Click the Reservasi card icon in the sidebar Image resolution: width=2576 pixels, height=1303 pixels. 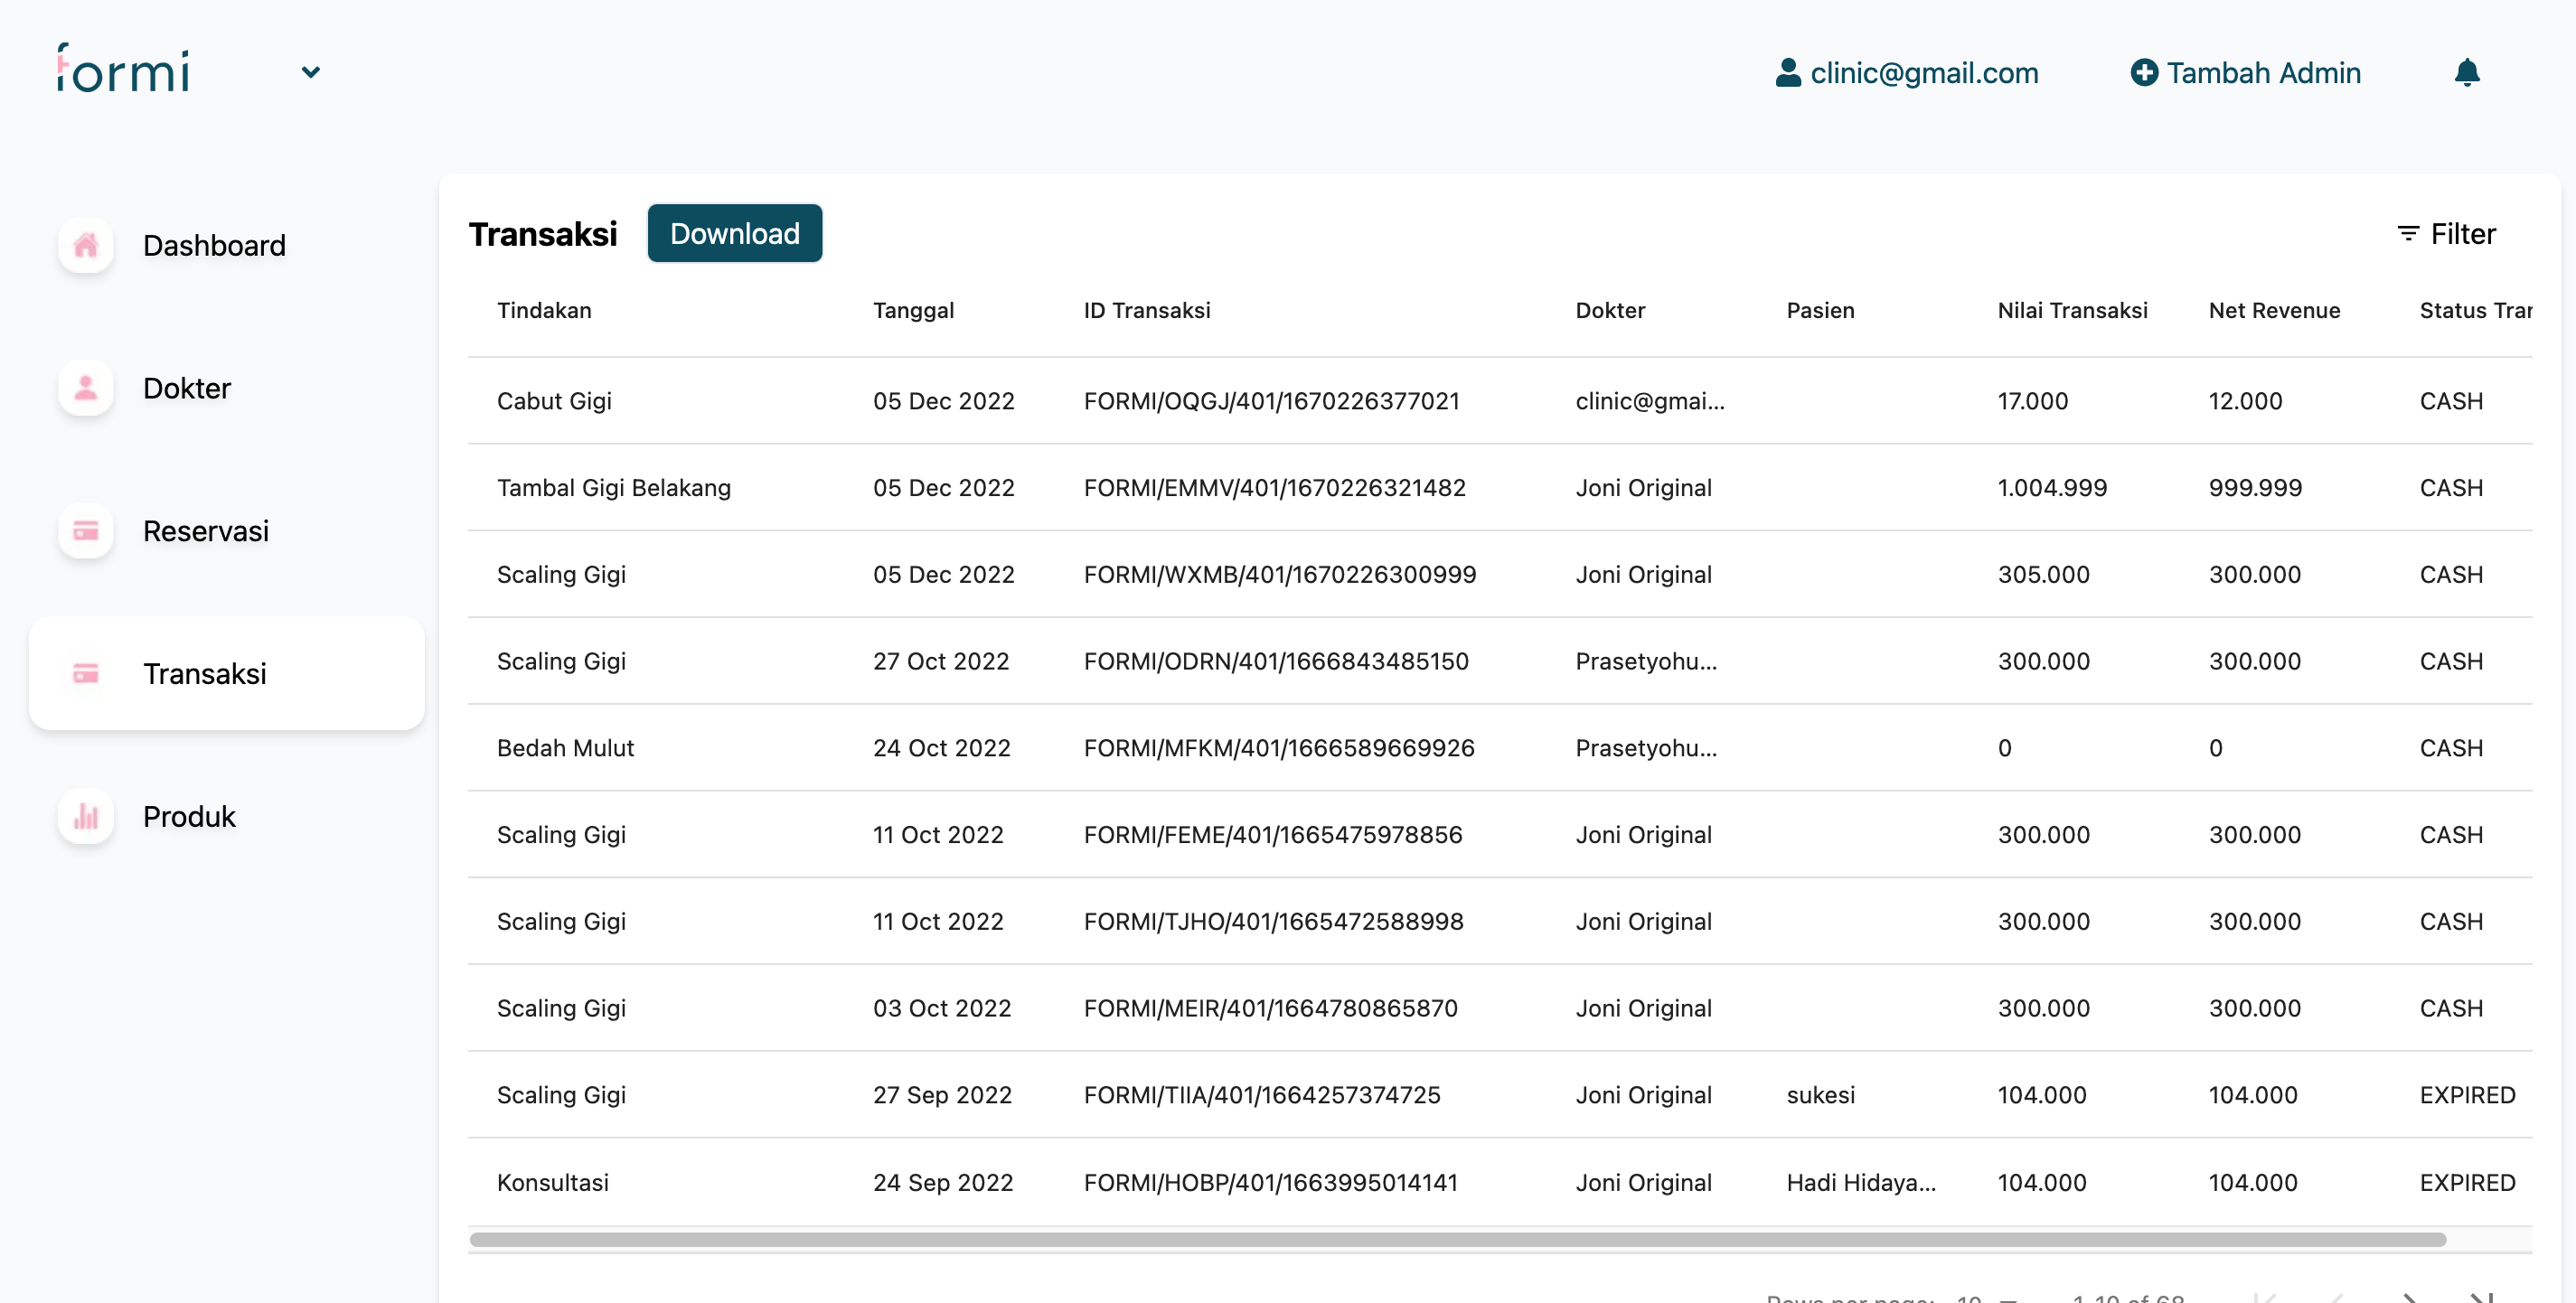tap(86, 530)
